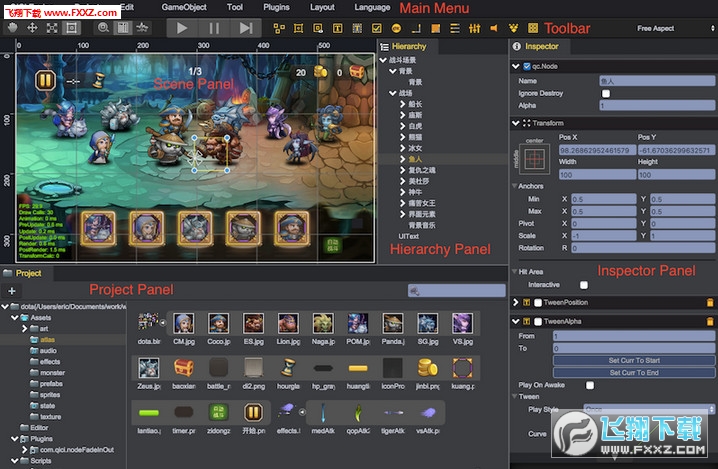Click the pause button in game scene
The width and height of the screenshot is (718, 469).
45,81
